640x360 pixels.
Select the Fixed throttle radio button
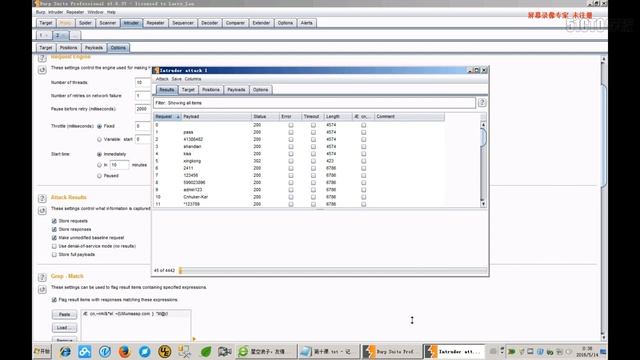coord(99,127)
